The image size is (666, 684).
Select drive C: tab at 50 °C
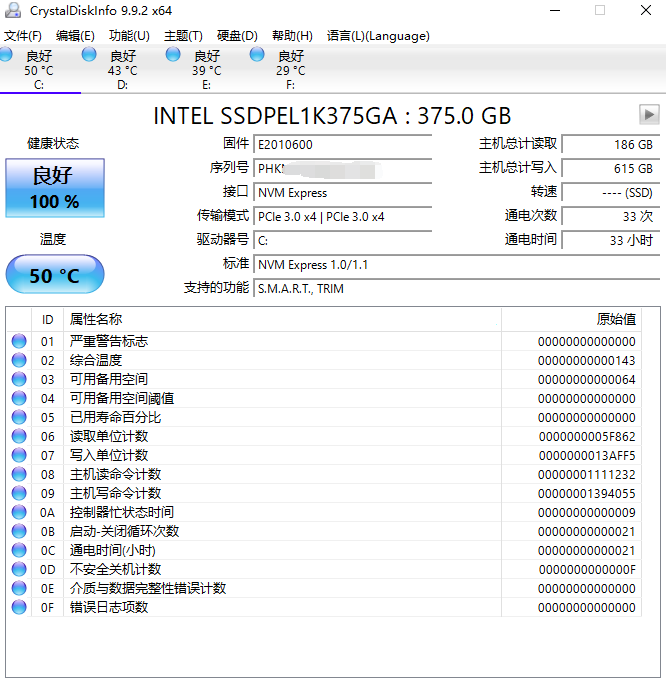point(39,70)
